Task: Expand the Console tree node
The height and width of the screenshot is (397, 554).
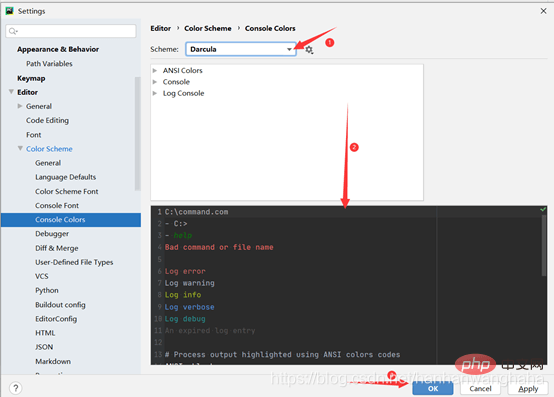Action: coord(155,82)
